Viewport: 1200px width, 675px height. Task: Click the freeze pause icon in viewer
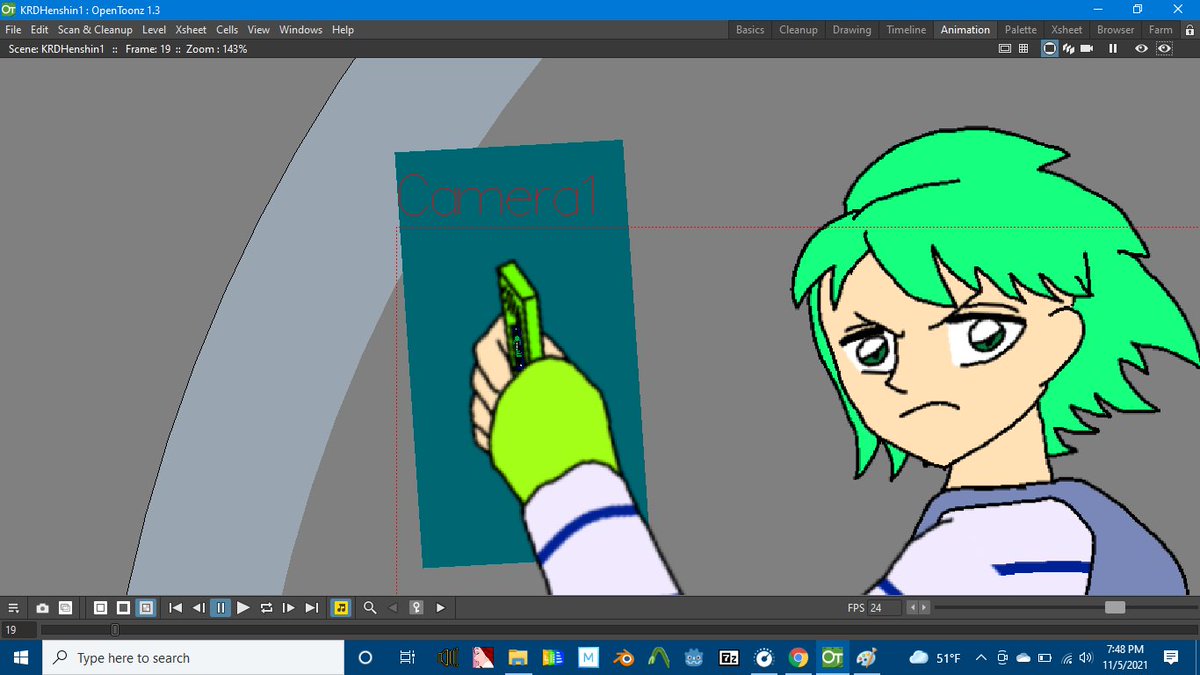coord(1113,49)
